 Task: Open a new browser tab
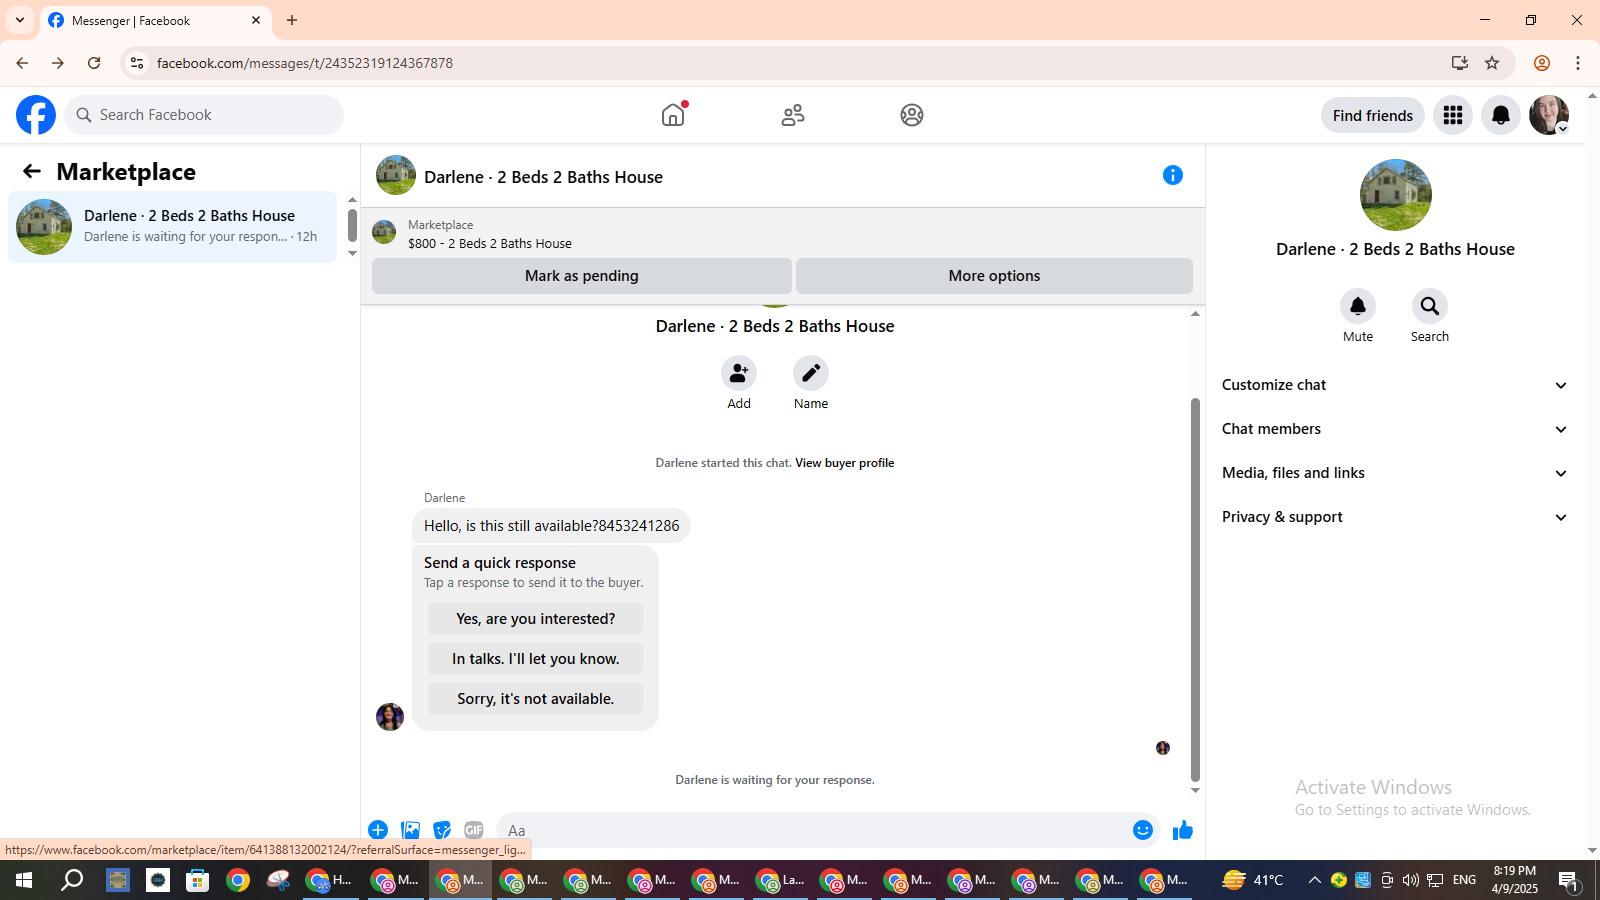click(292, 20)
